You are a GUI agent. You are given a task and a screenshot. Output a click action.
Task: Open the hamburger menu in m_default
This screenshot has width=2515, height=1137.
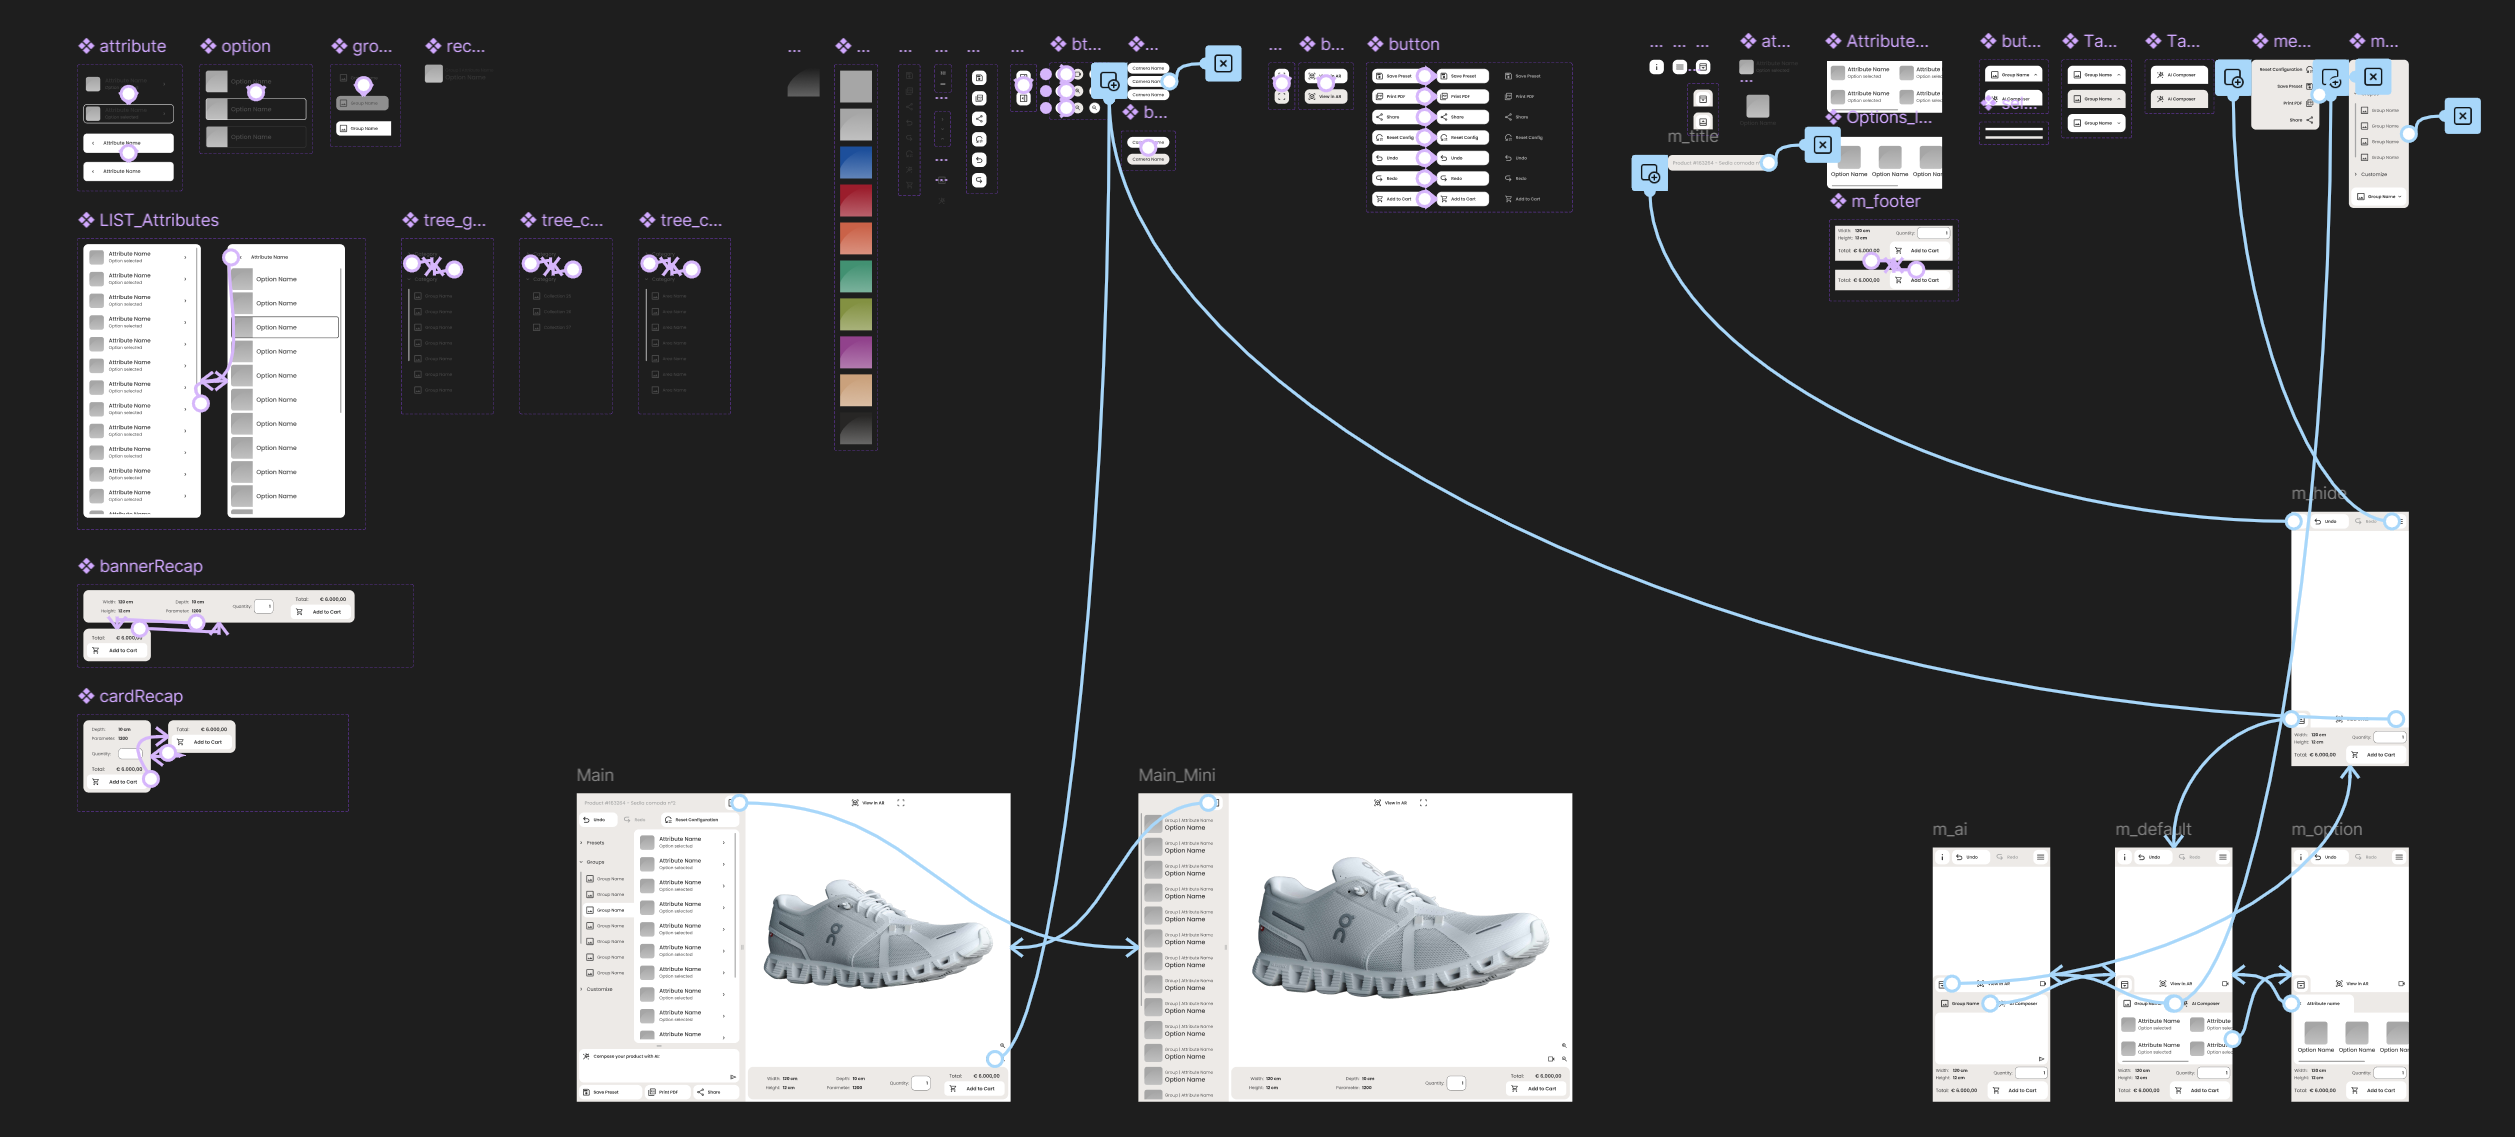tap(2223, 857)
